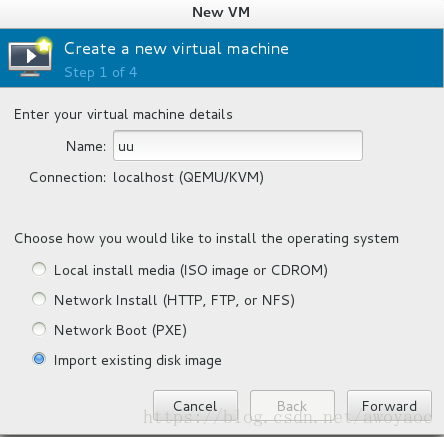The width and height of the screenshot is (444, 437).
Task: Click the 'Name:' label
Action: click(86, 146)
